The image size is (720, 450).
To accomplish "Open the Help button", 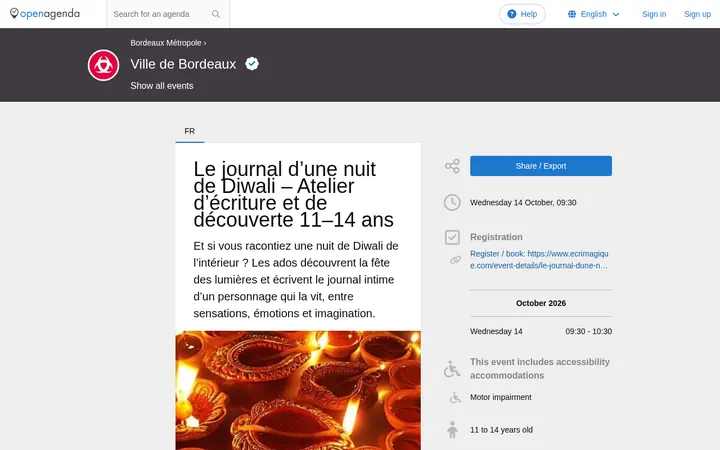I will coord(522,14).
